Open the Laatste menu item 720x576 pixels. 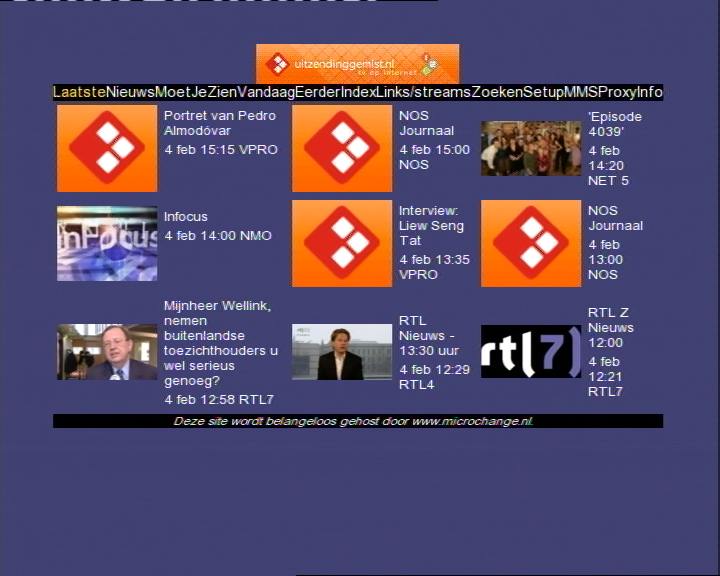[x=79, y=92]
